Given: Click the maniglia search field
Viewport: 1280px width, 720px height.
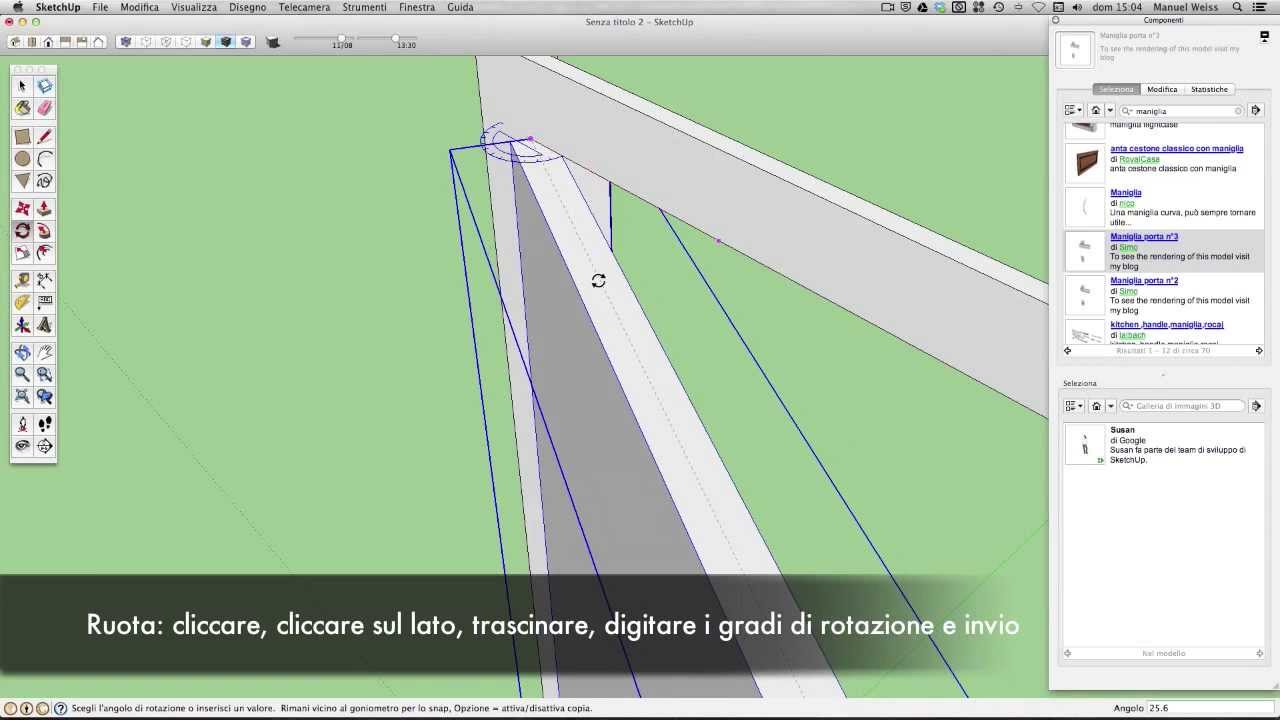Looking at the screenshot, I should coord(1182,111).
